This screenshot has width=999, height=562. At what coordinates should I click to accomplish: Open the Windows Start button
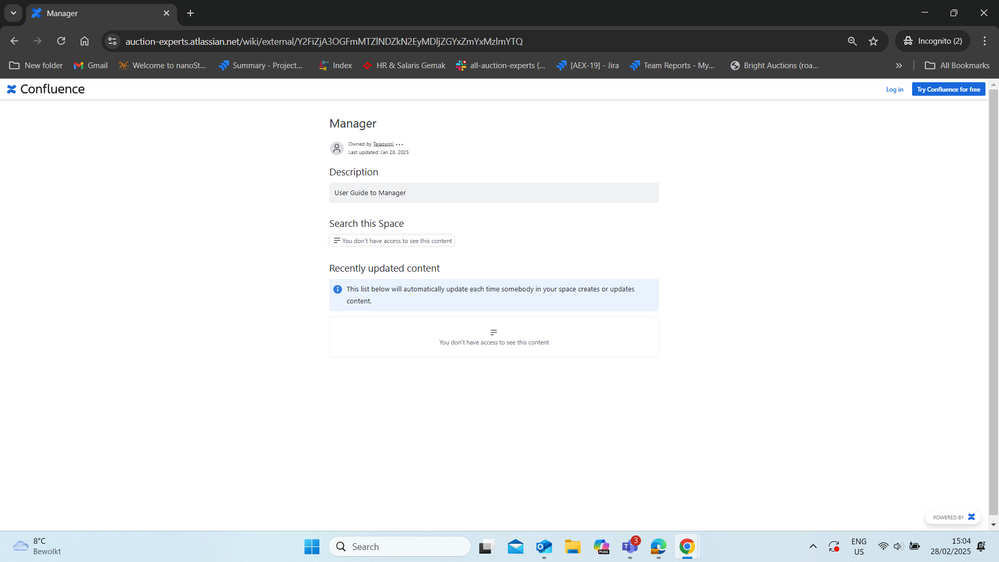312,546
